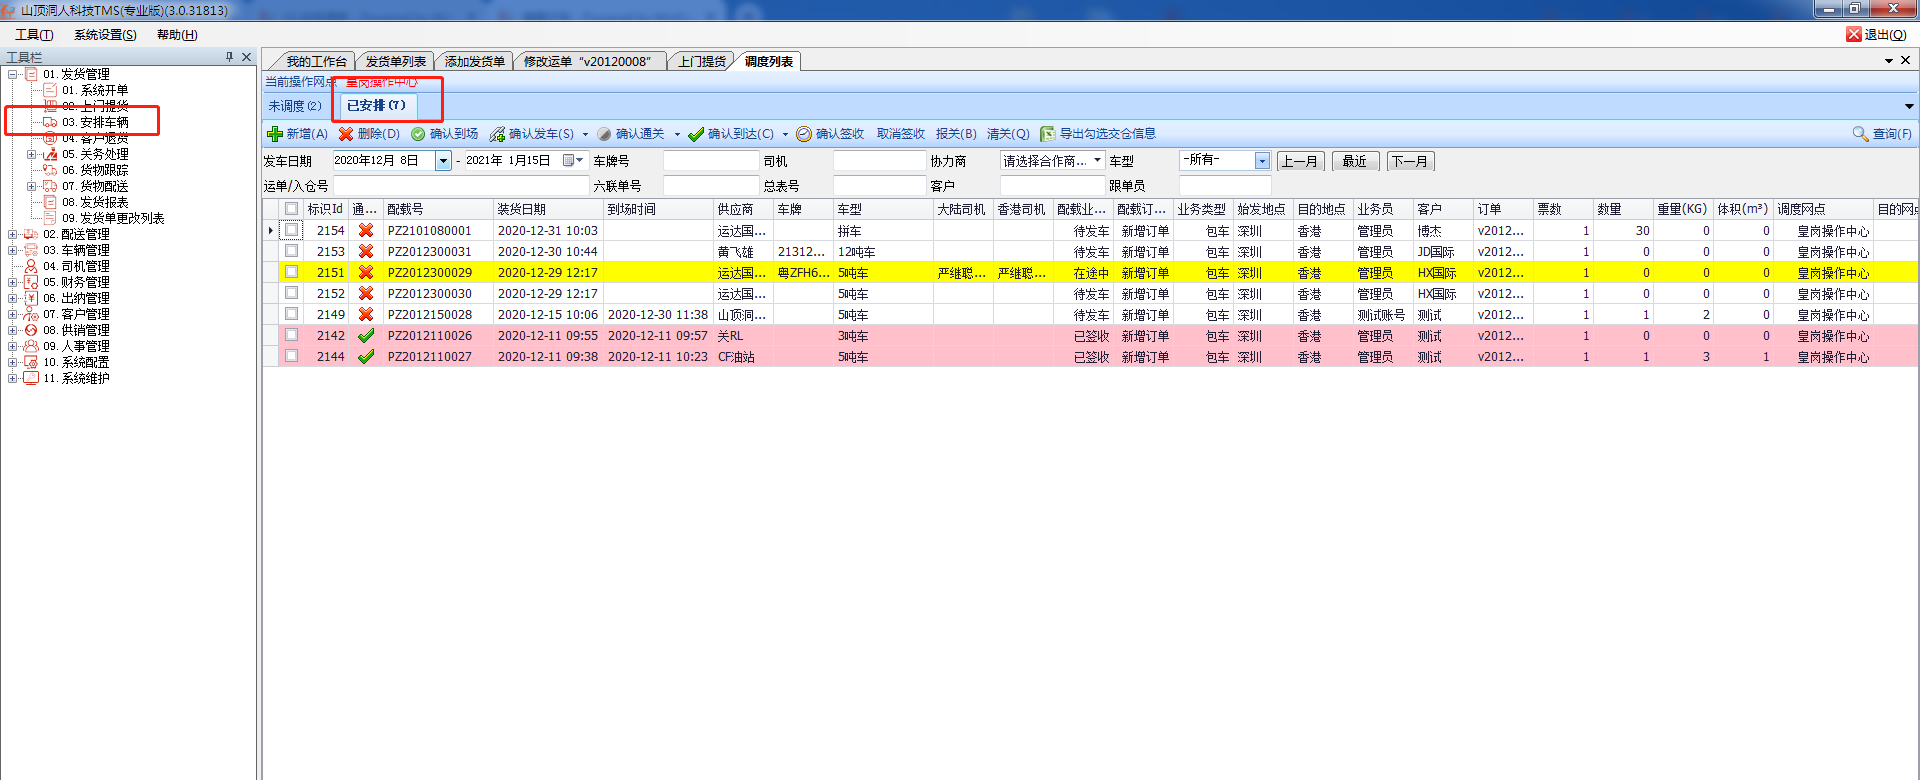Open 03. 安排车辆 truck icon in sidebar
Screen dimensions: 1920x780
(x=50, y=122)
